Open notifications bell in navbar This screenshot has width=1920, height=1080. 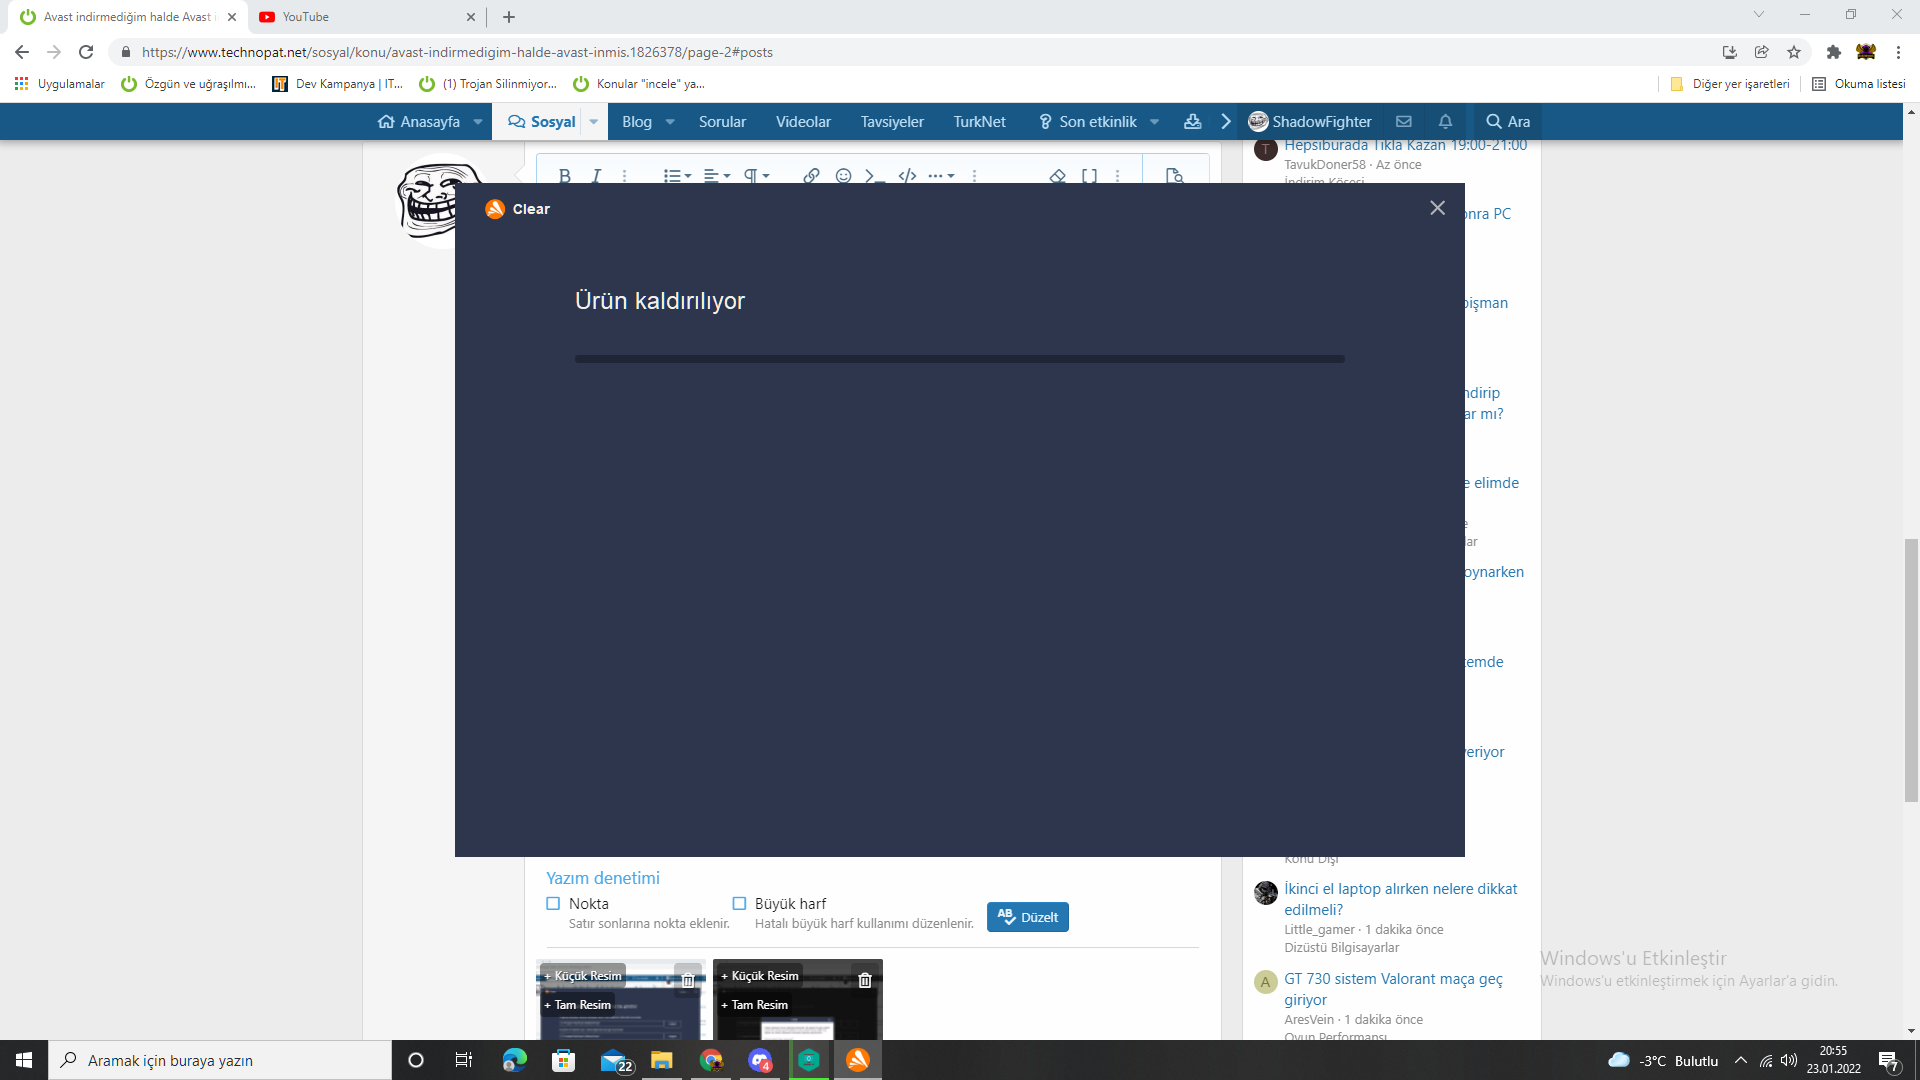click(1445, 121)
